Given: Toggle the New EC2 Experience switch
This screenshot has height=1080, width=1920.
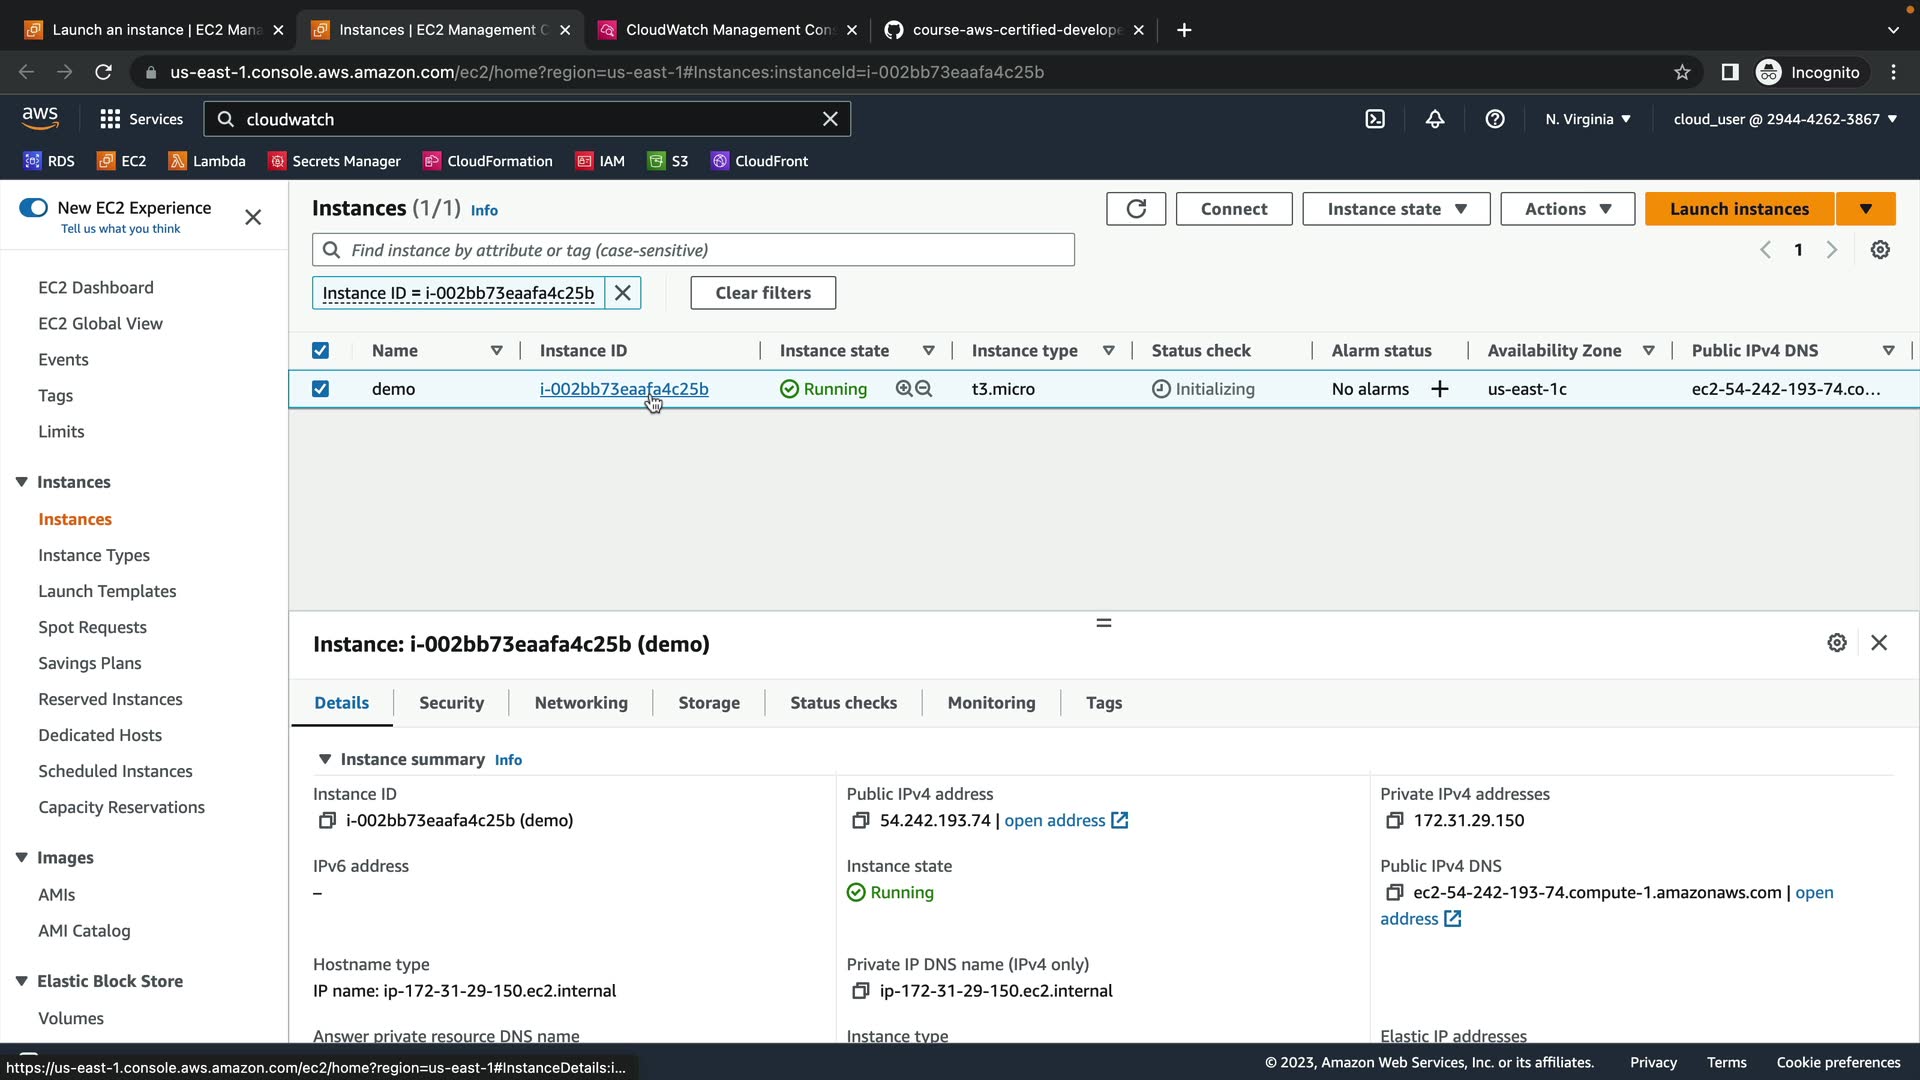Looking at the screenshot, I should (x=33, y=208).
